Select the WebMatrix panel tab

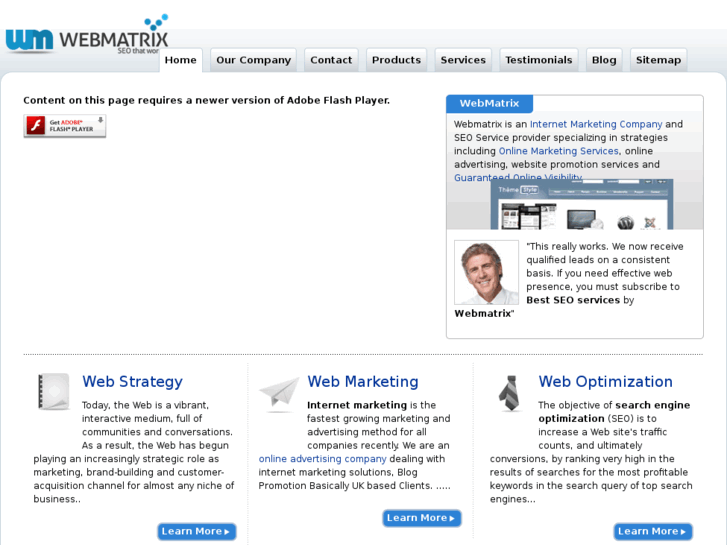click(x=489, y=103)
